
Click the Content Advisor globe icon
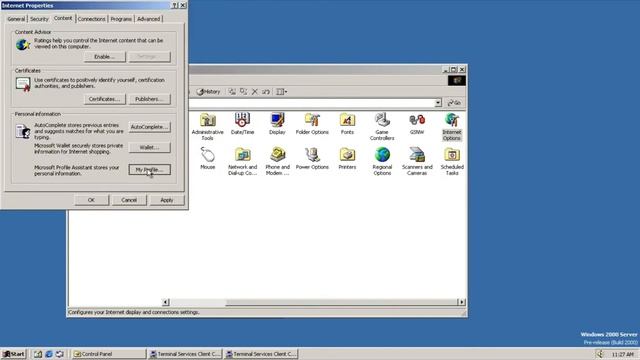coord(23,44)
